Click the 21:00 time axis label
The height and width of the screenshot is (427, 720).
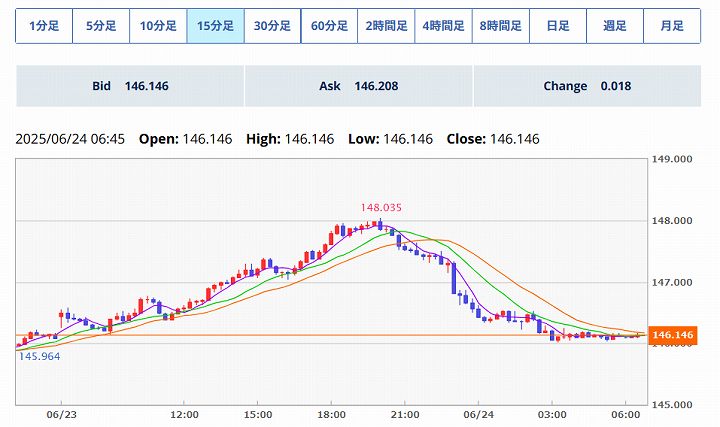pyautogui.click(x=405, y=415)
